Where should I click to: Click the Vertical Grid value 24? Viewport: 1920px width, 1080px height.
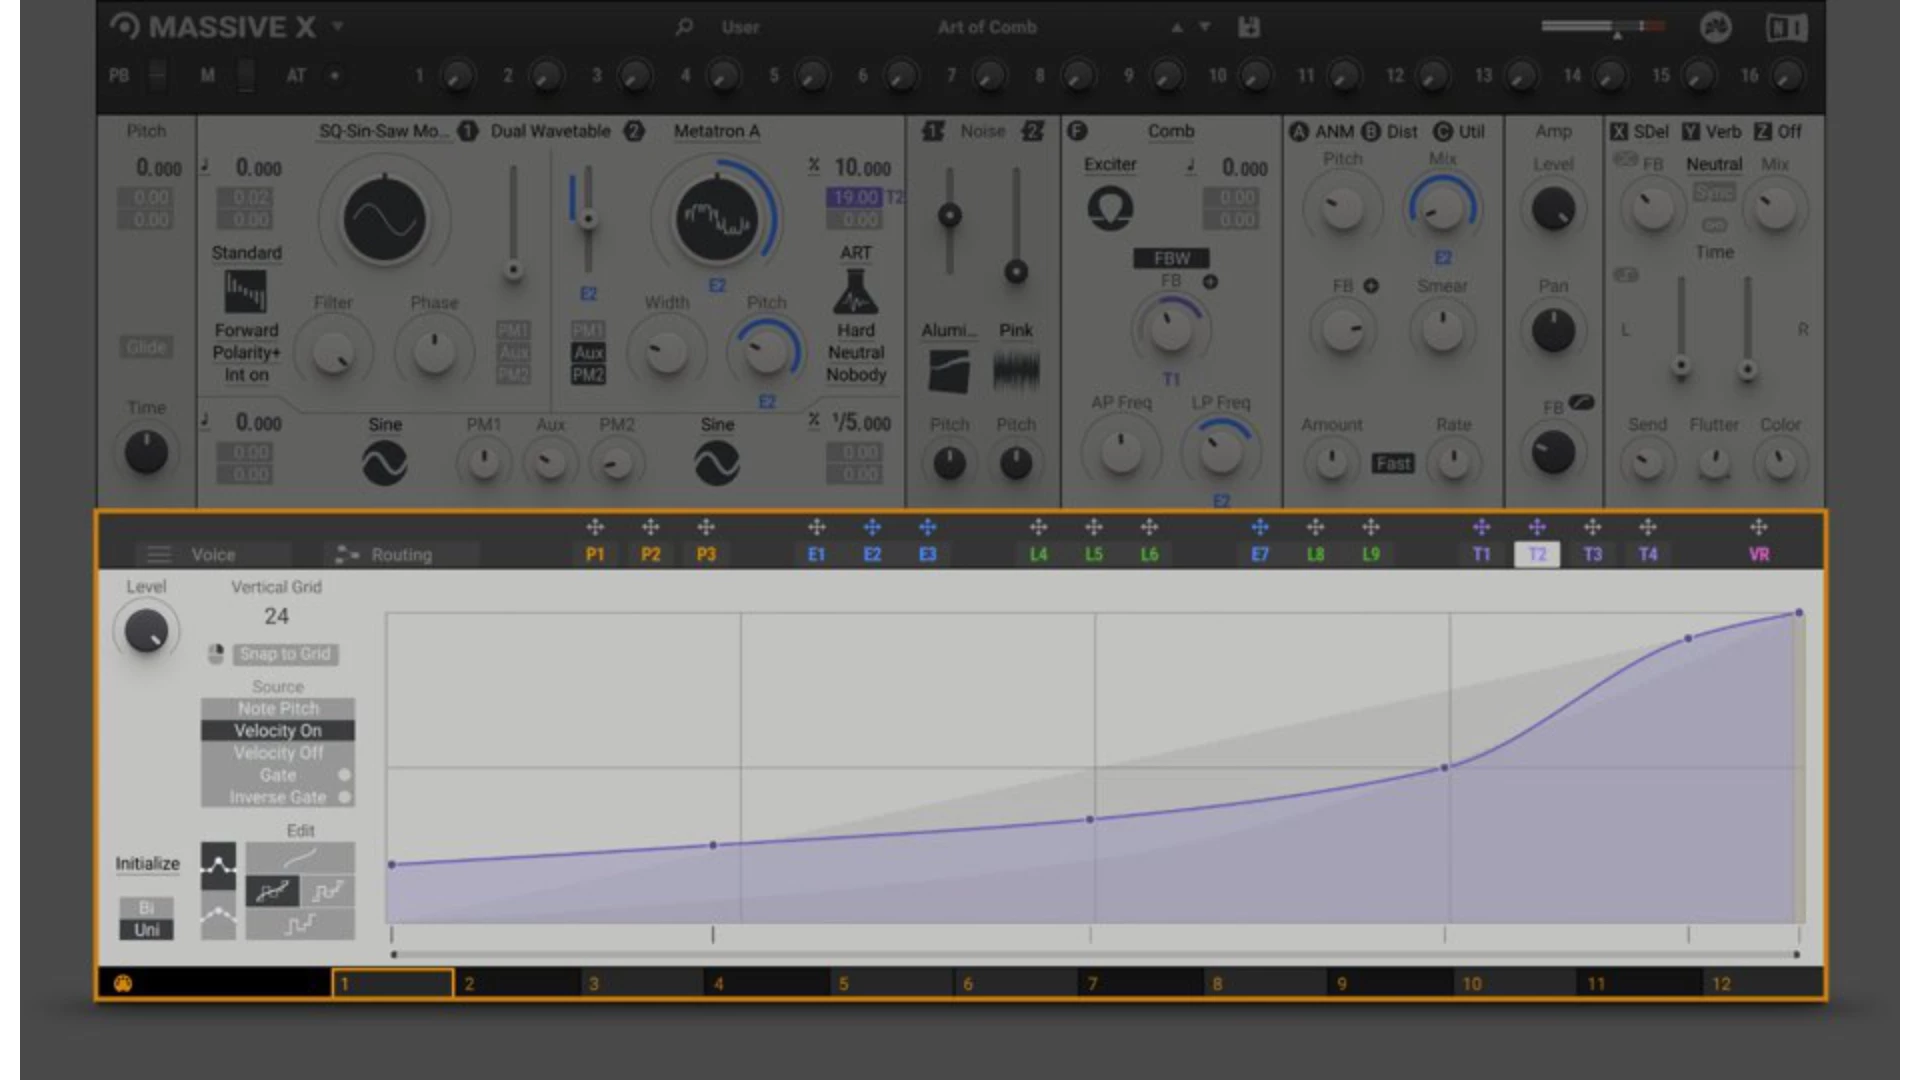[x=276, y=616]
